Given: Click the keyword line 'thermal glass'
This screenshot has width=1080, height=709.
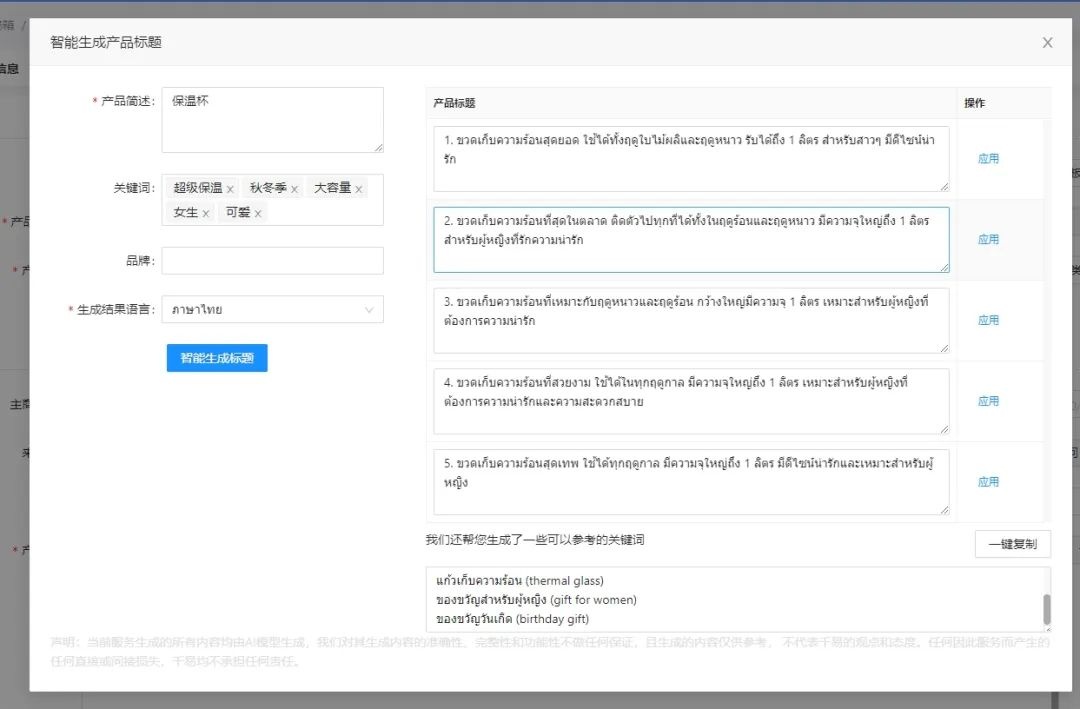Looking at the screenshot, I should point(520,581).
